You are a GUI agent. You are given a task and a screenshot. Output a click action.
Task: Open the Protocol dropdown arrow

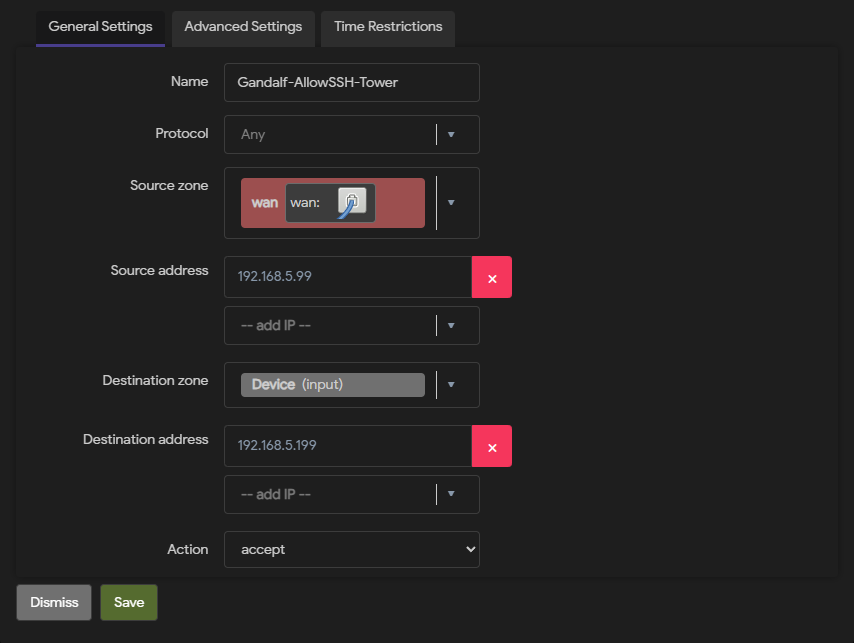point(451,134)
